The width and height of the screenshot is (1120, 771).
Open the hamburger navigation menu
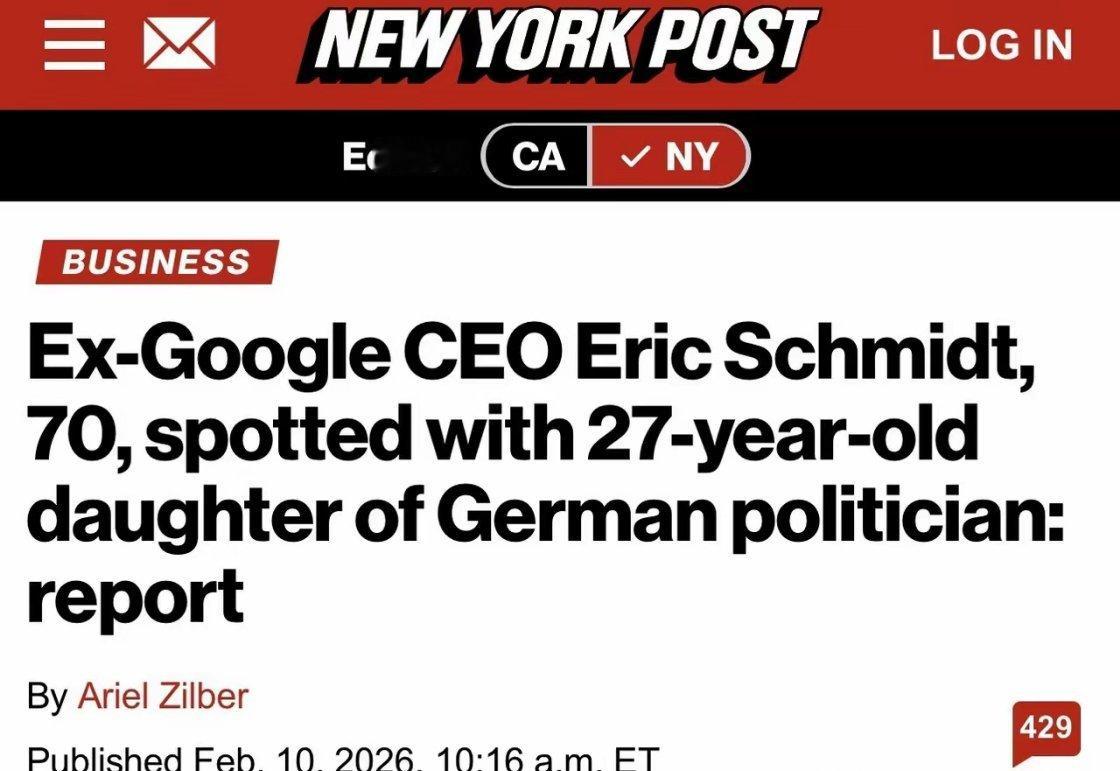75,47
